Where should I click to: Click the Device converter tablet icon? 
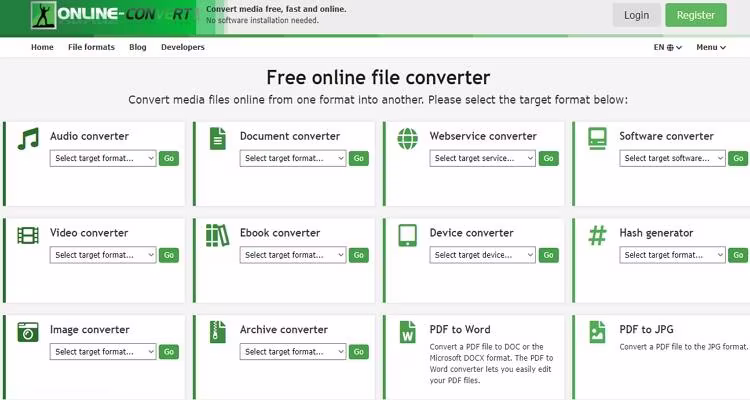tap(408, 235)
